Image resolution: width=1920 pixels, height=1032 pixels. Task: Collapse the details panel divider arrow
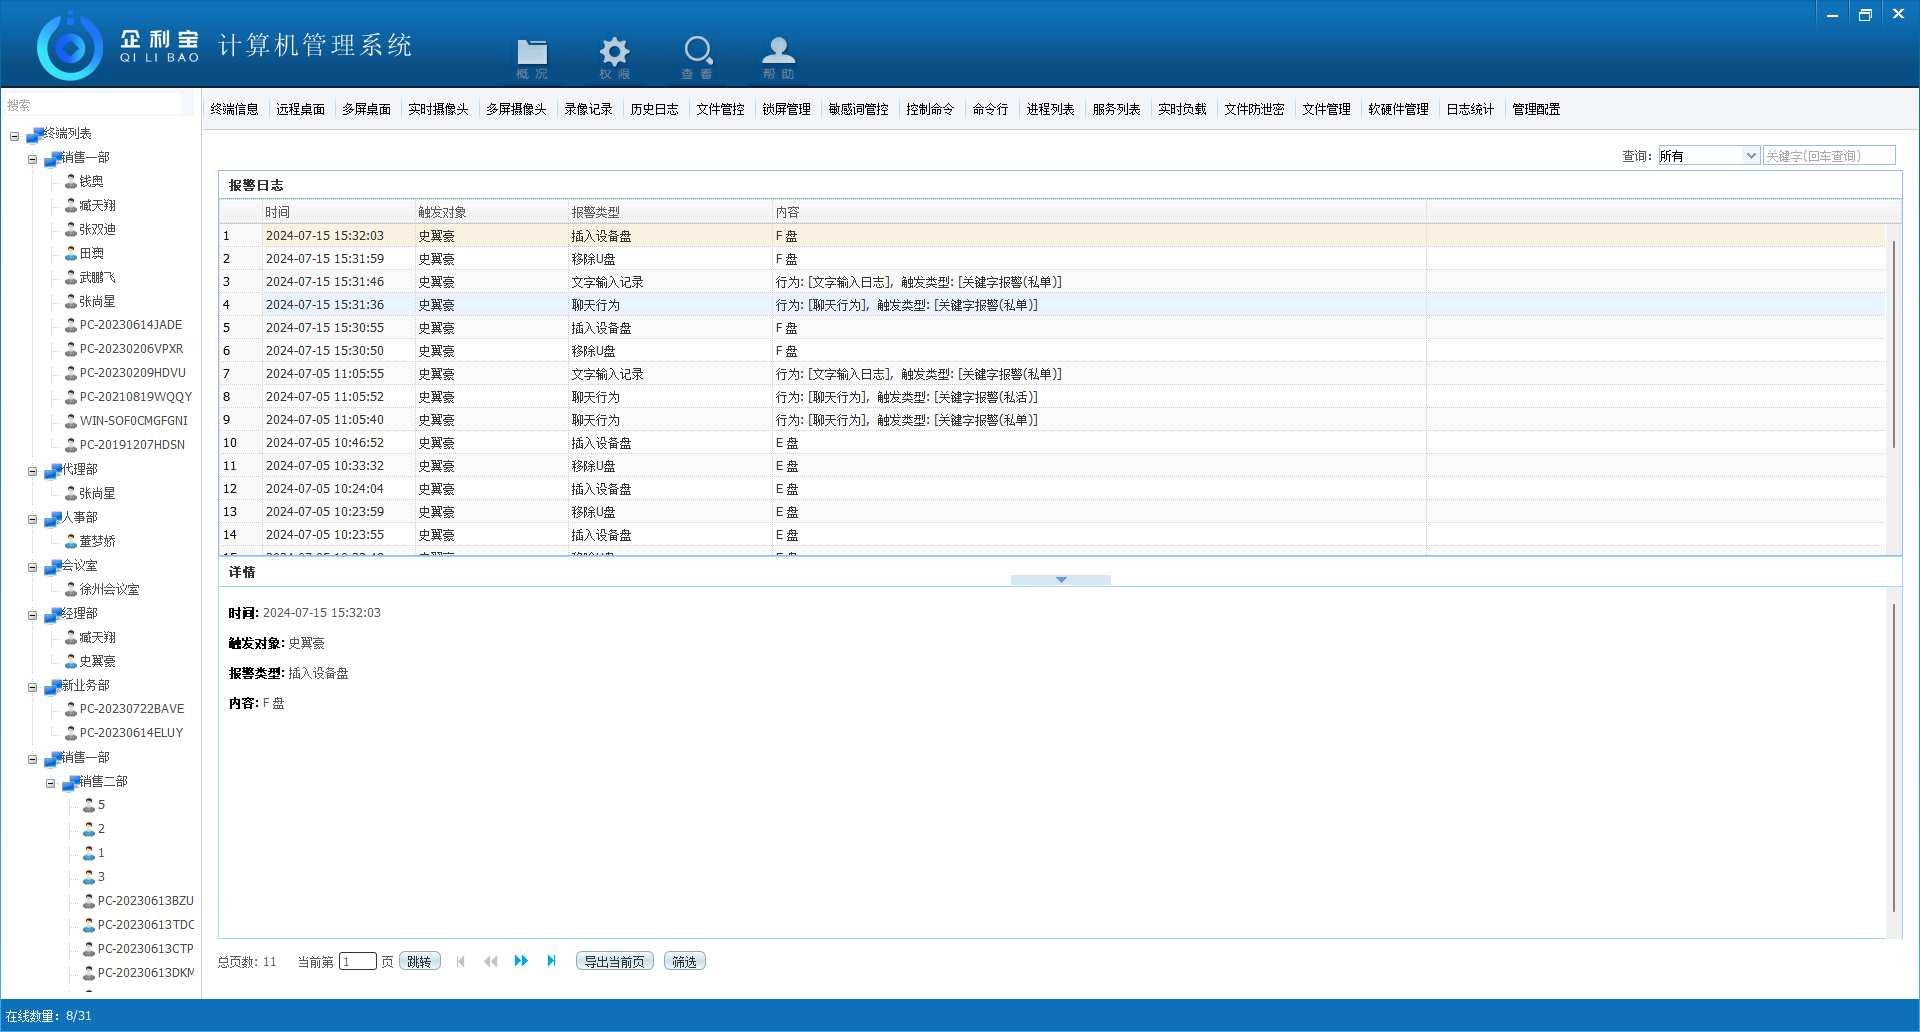tap(1060, 580)
